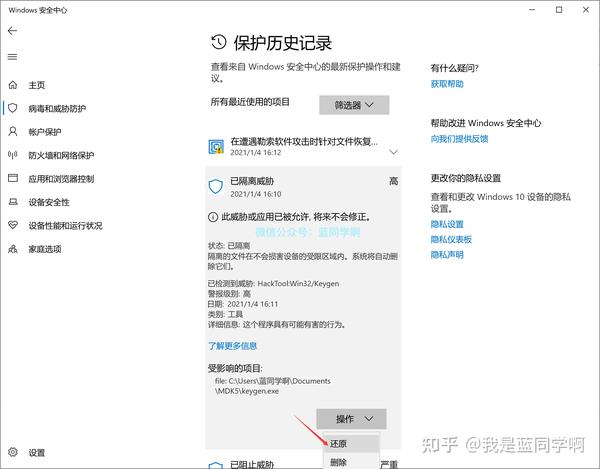Click the heart icon for 设备性能和运行状况
600x469 pixels.
[13, 225]
